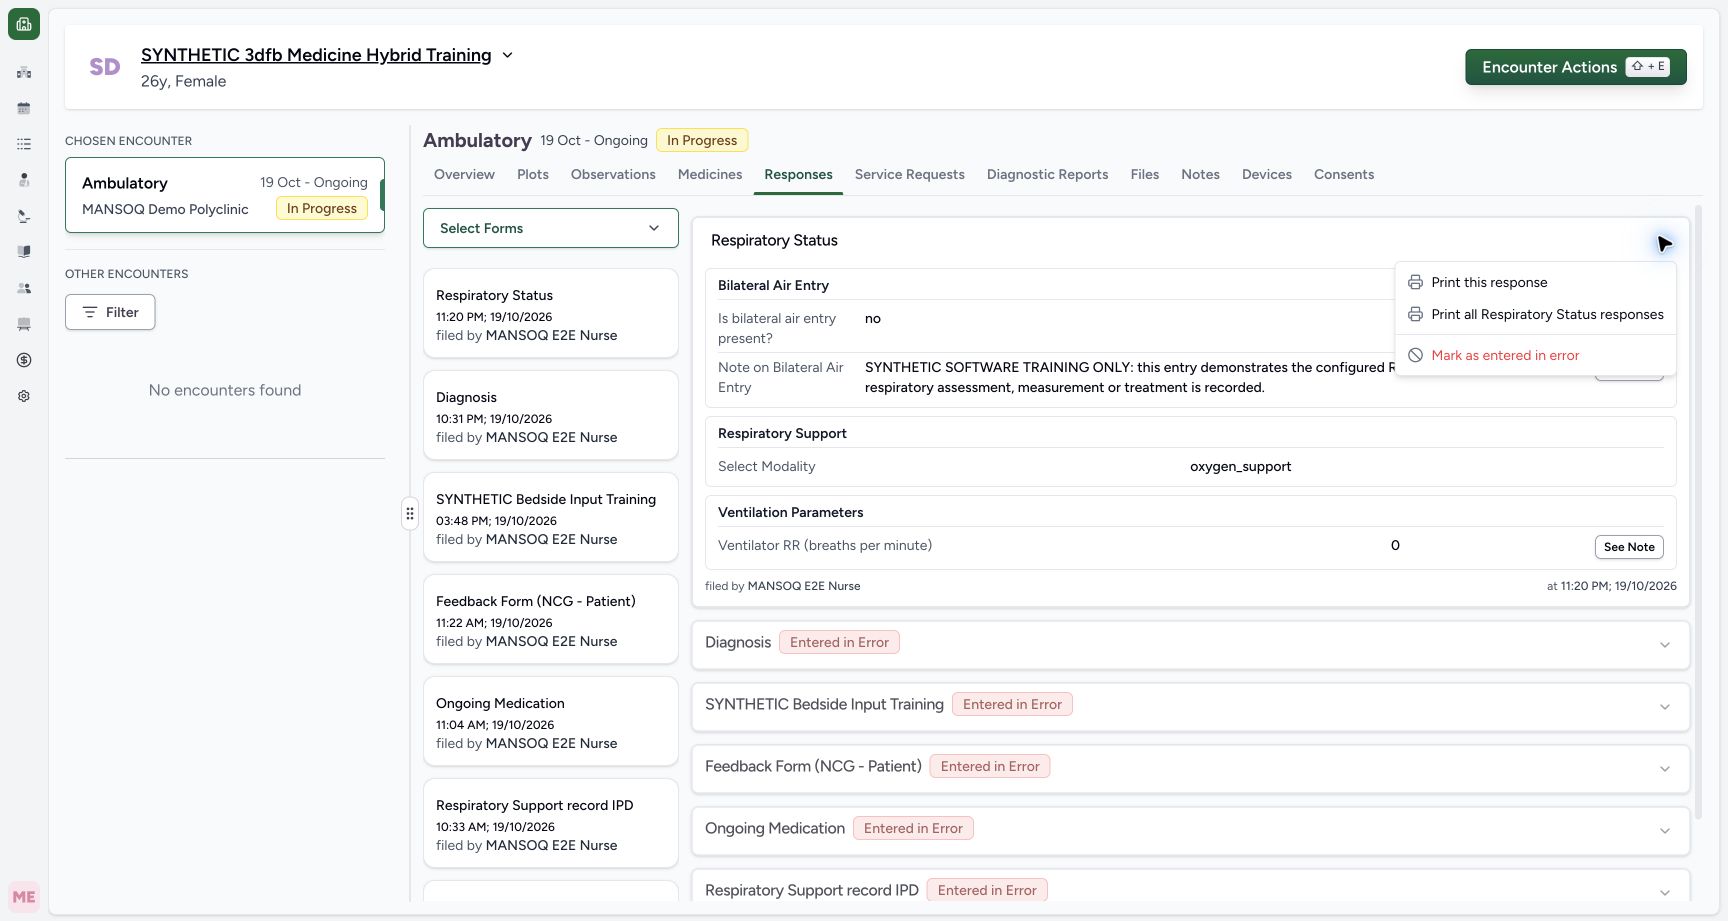This screenshot has height=921, width=1728.
Task: Open the two-people users icon in sidebar
Action: 24,288
